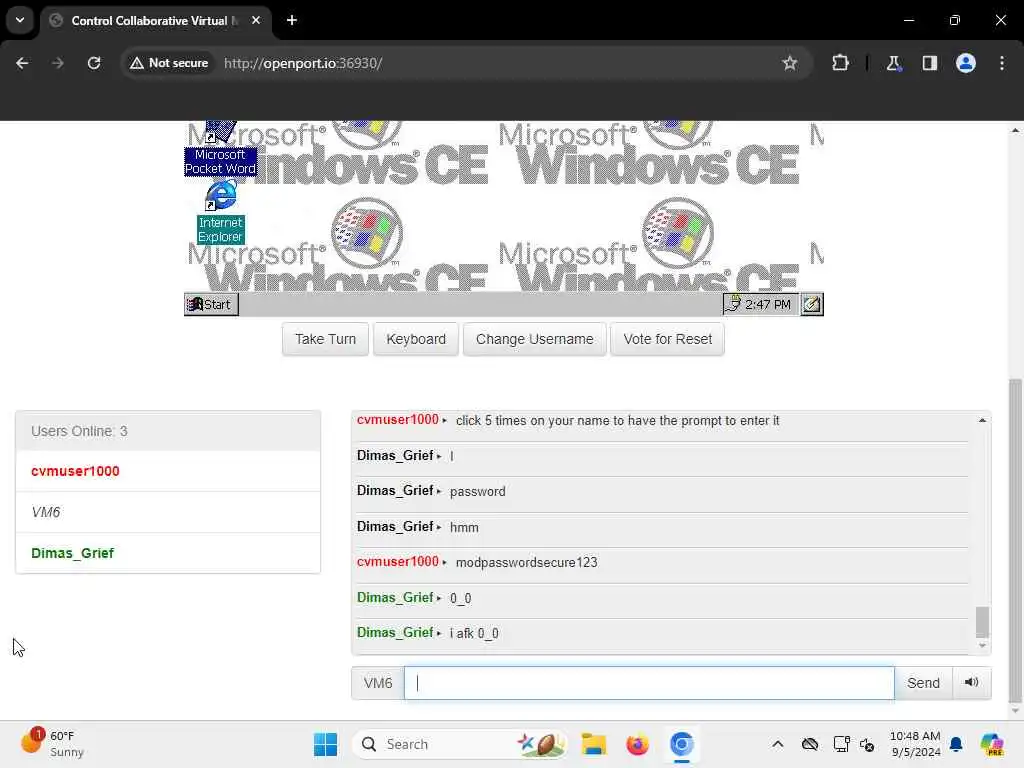Viewport: 1024px width, 768px height.
Task: Close the Control Collaborative Virtual tab
Action: (256, 20)
